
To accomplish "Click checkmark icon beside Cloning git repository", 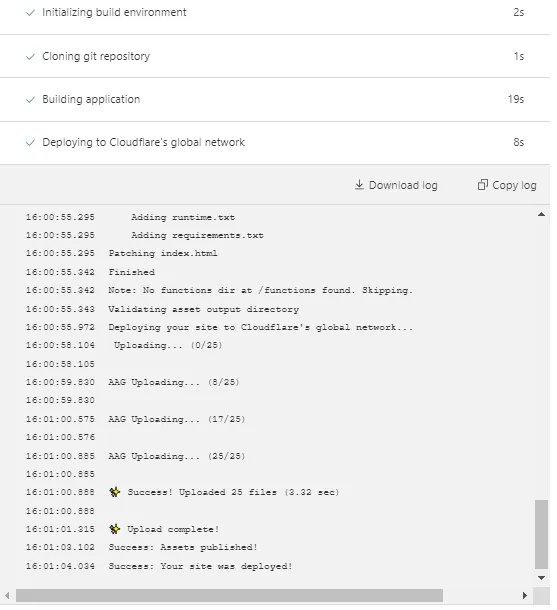I will point(30,57).
